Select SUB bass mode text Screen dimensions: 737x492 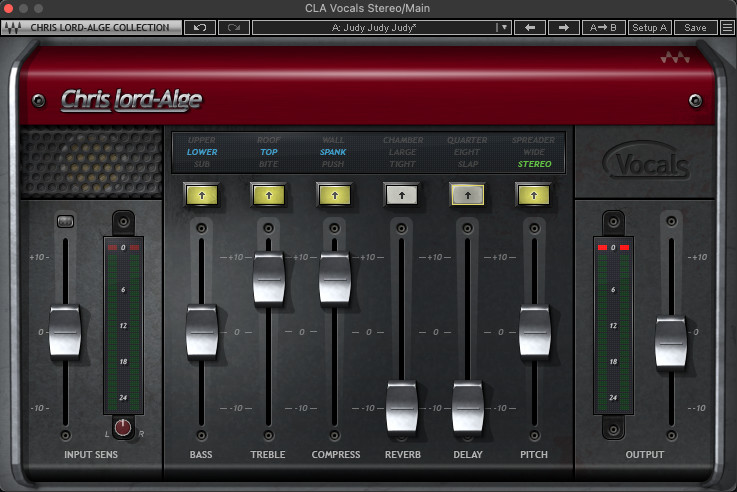coord(202,164)
